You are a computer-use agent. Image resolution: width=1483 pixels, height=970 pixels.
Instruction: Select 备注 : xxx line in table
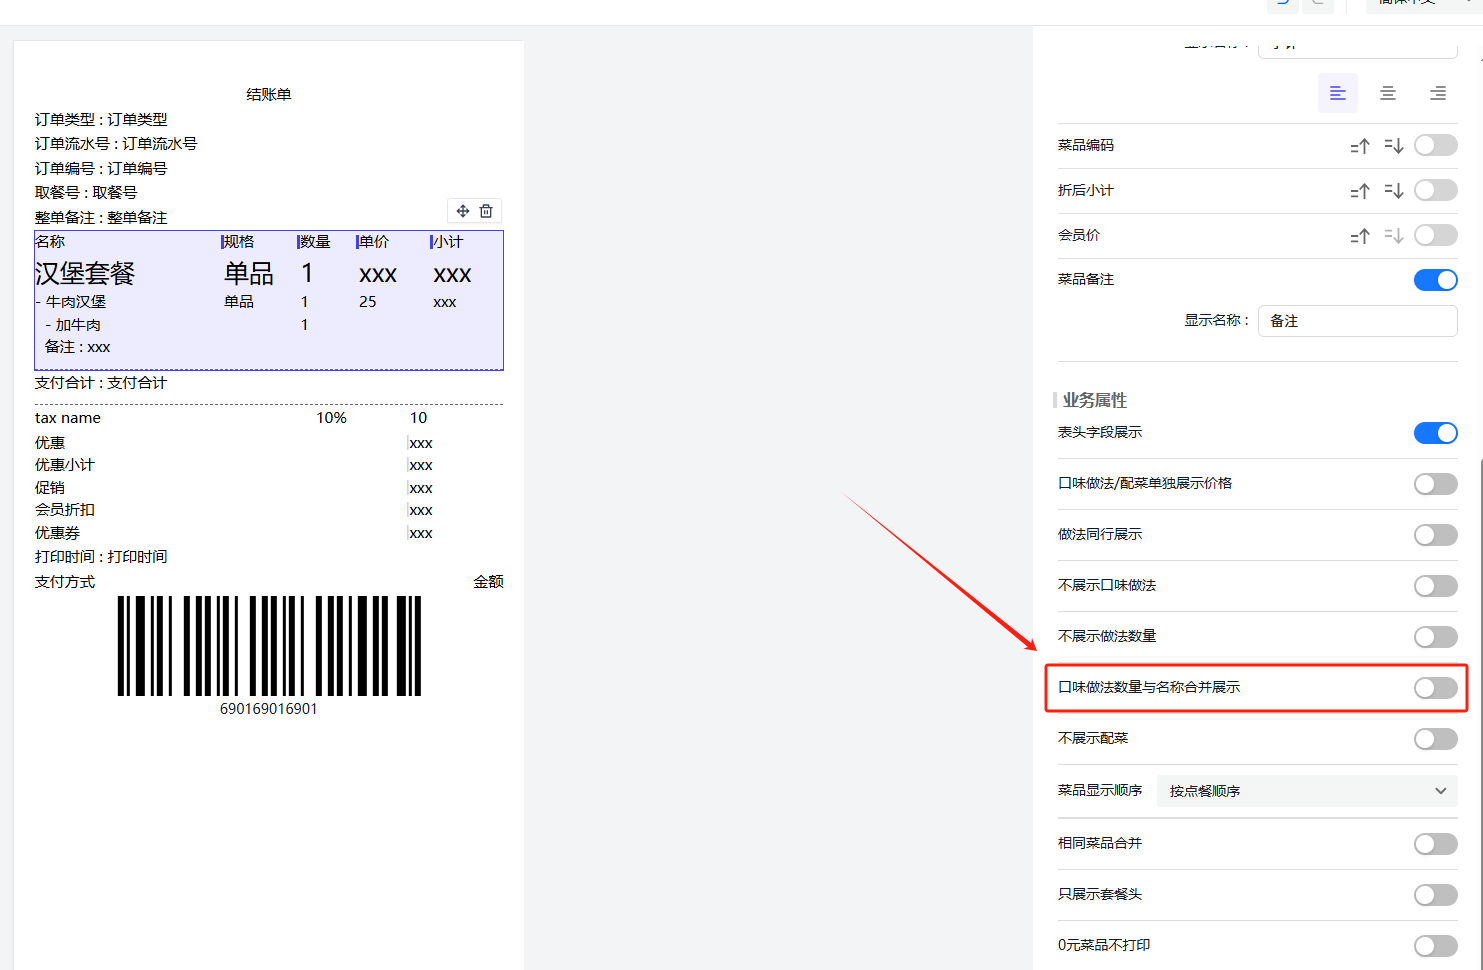[78, 347]
